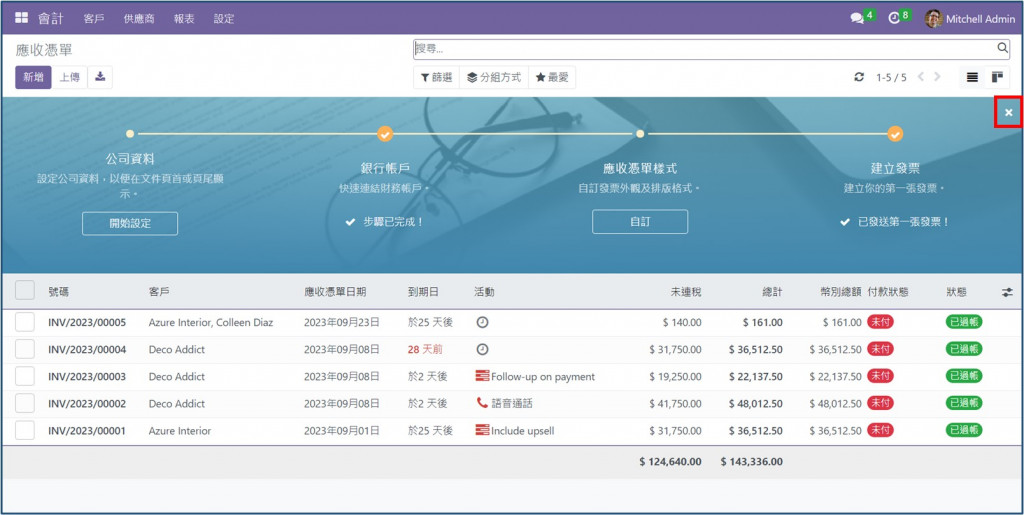Viewport: 1024px width, 515px height.
Task: Click the 上傳 button
Action: 70,77
